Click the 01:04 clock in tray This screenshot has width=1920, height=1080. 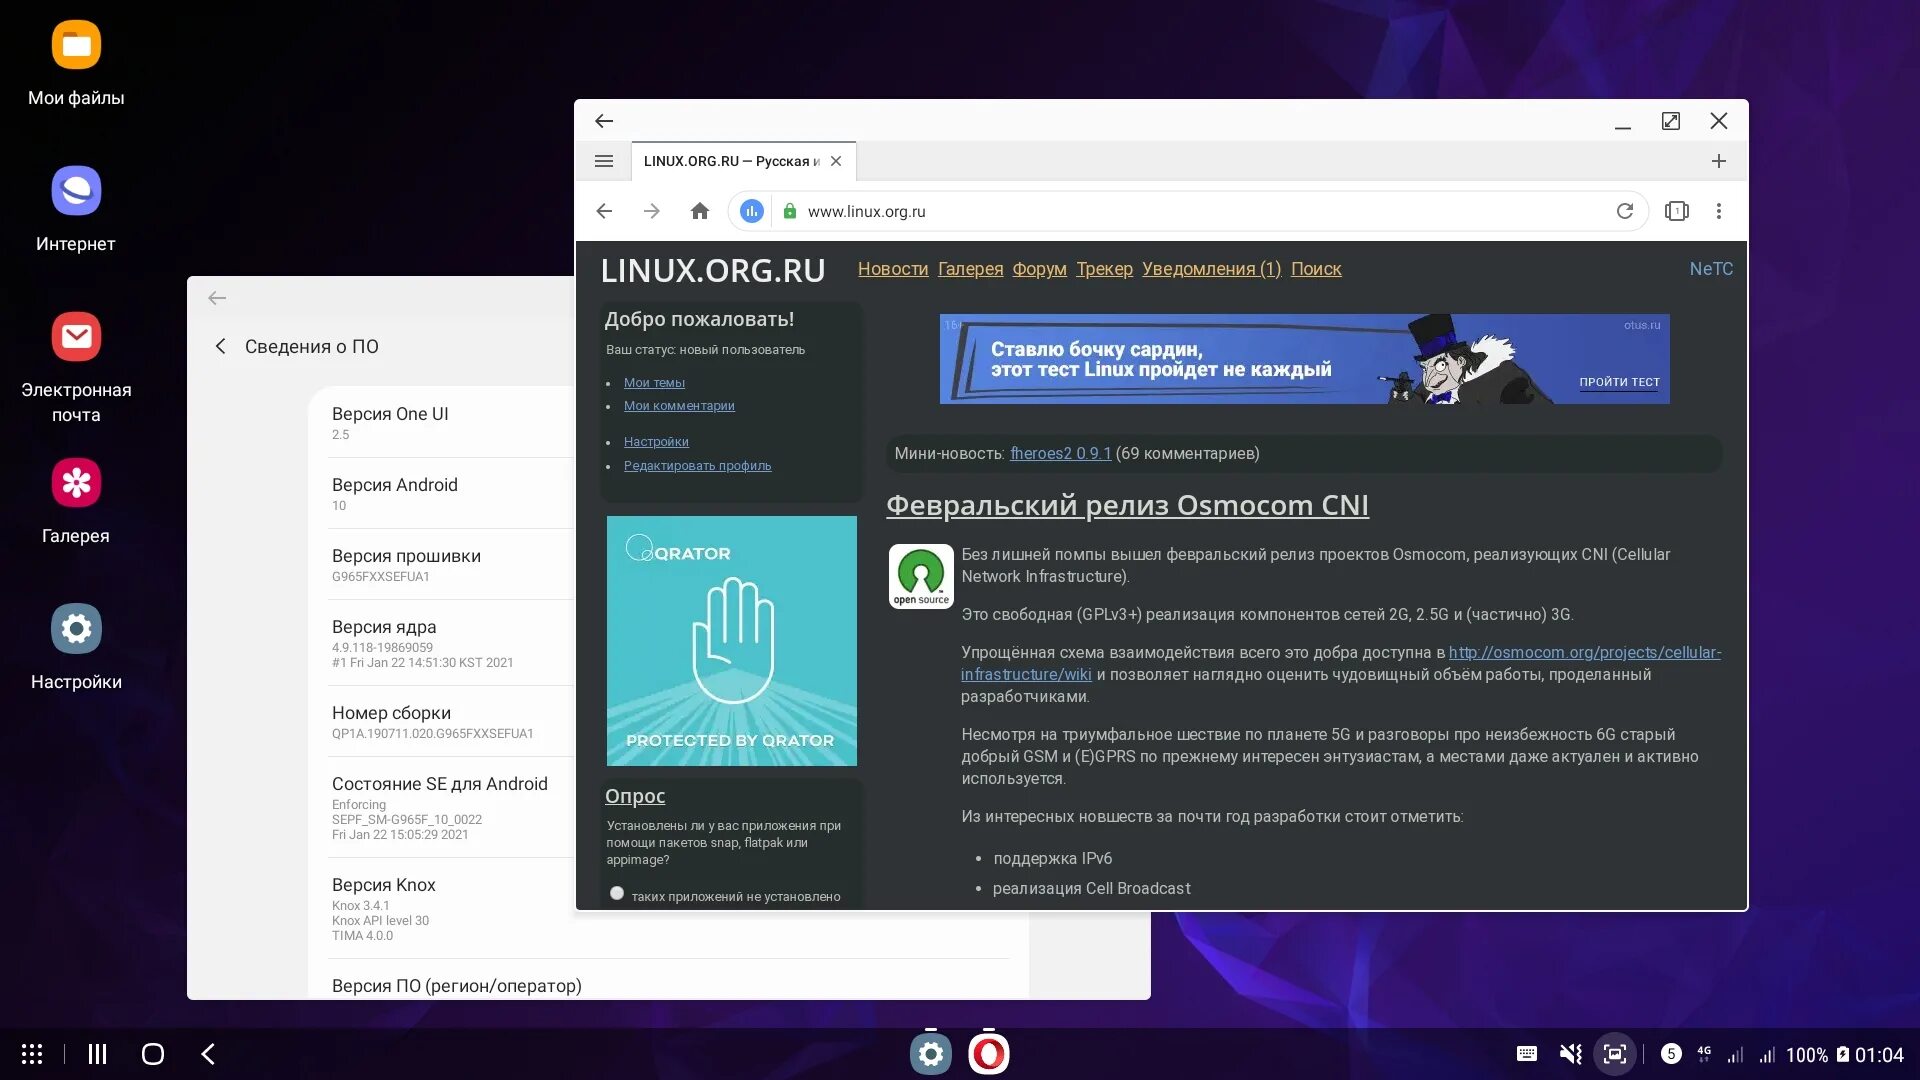tap(1879, 1055)
